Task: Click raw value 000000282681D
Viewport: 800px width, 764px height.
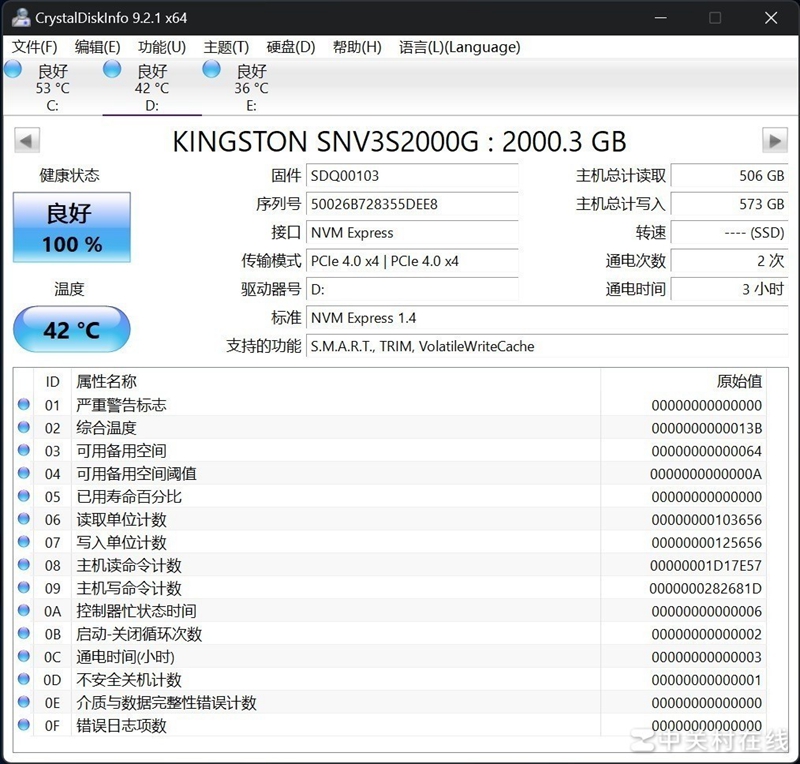Action: (706, 588)
